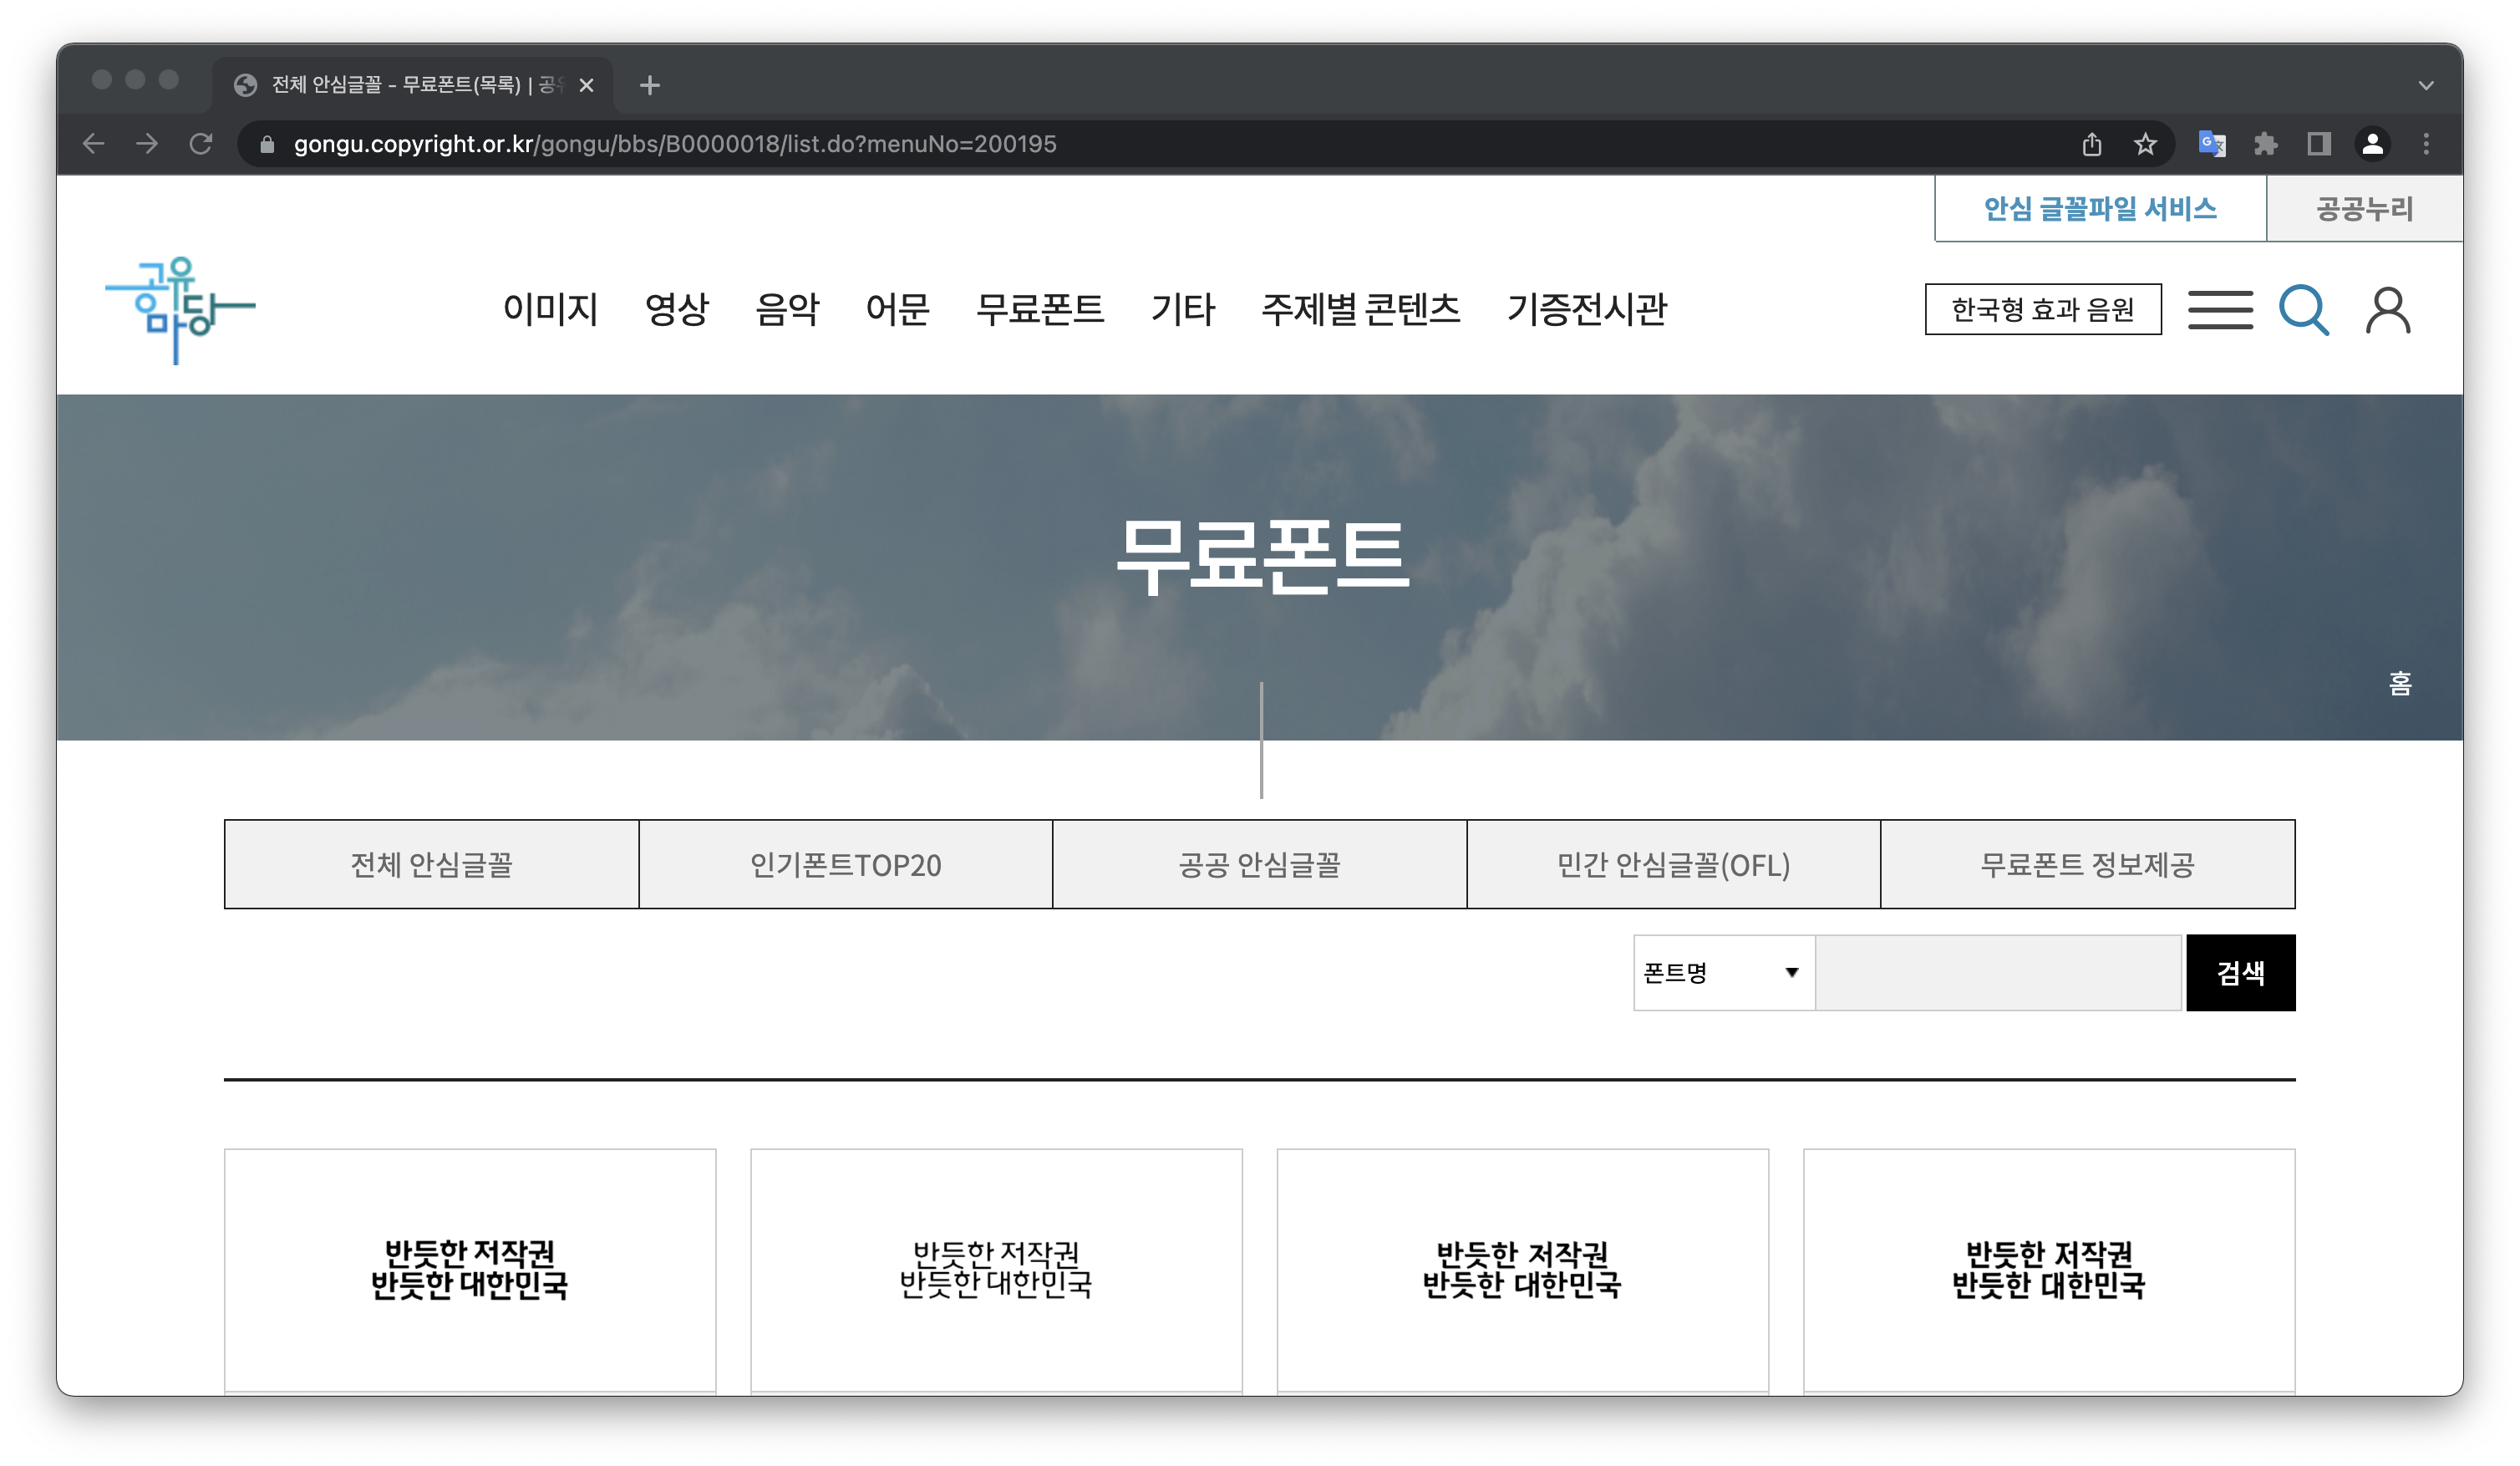The width and height of the screenshot is (2520, 1466).
Task: Toggle the browser side panel icon
Action: [2318, 144]
